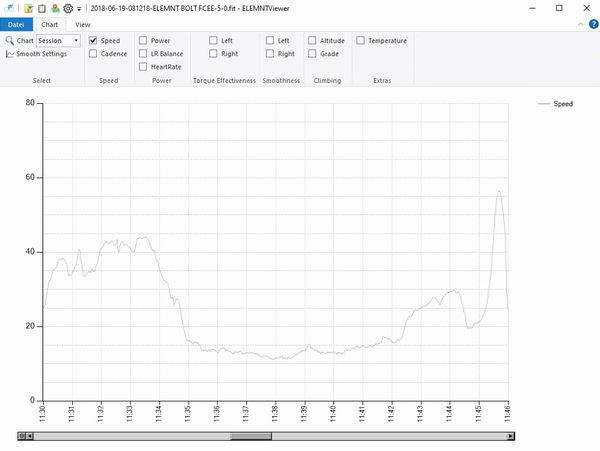This screenshot has height=451, width=600.
Task: Switch to the Chart ribbon tab
Action: pyautogui.click(x=49, y=24)
